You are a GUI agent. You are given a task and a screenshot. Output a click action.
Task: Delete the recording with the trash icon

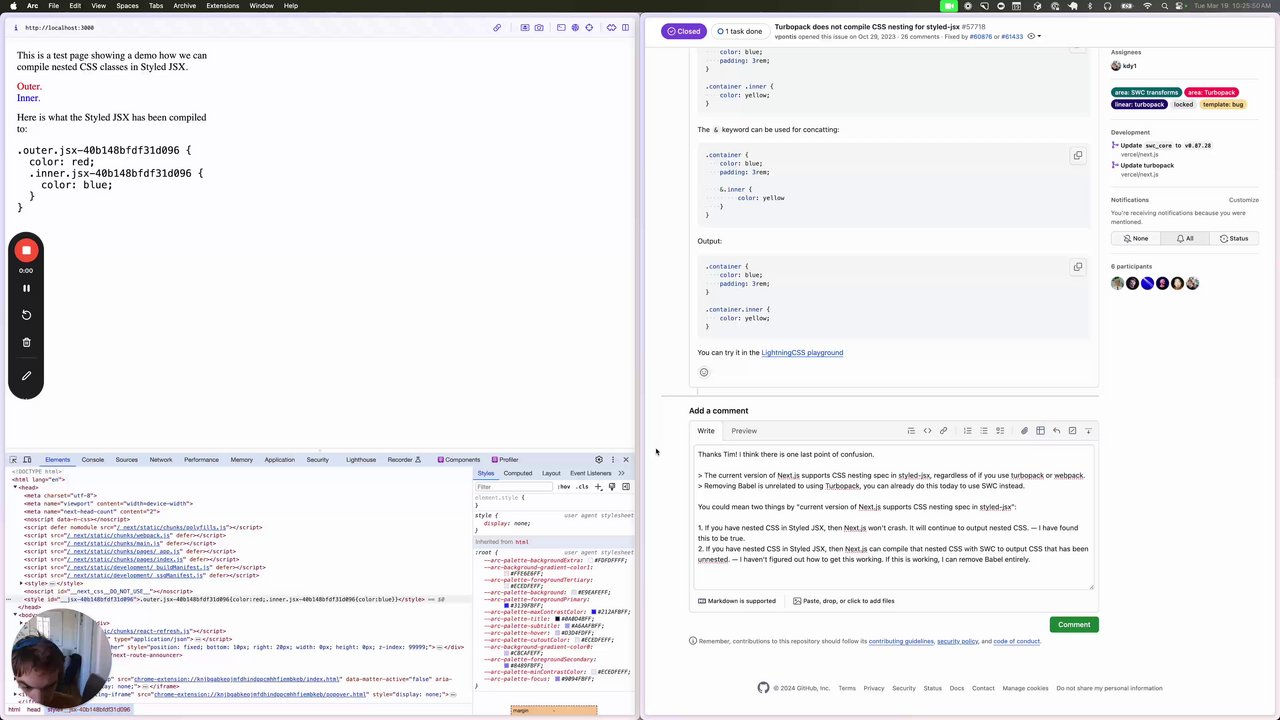(x=26, y=342)
